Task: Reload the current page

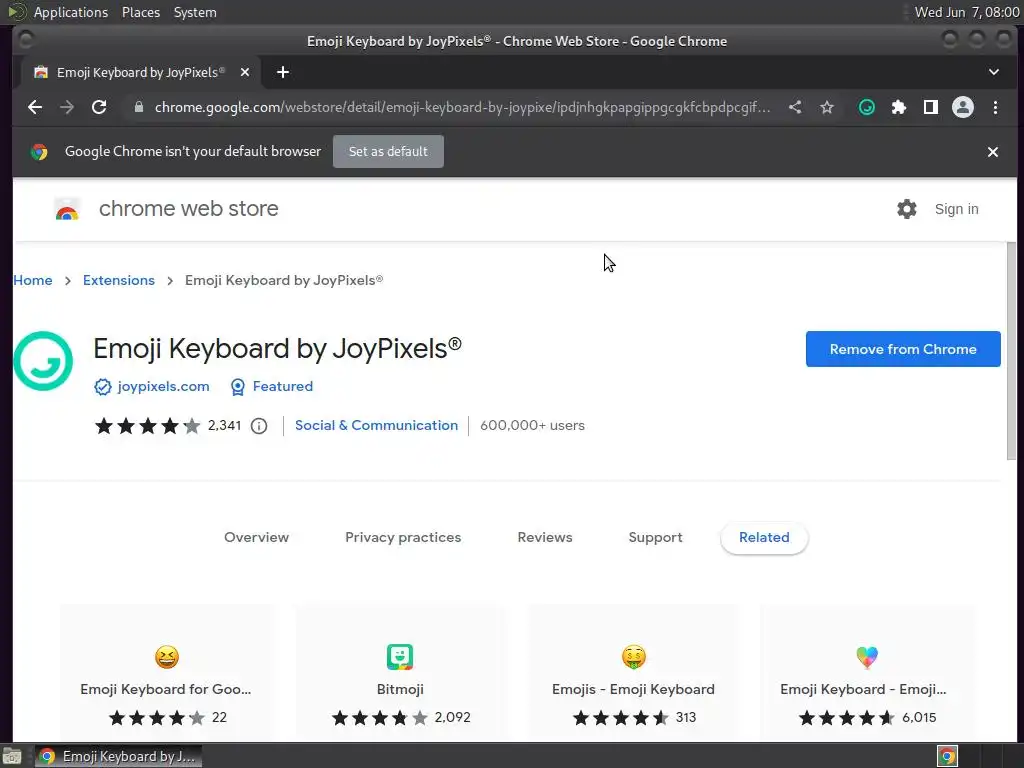Action: (99, 107)
